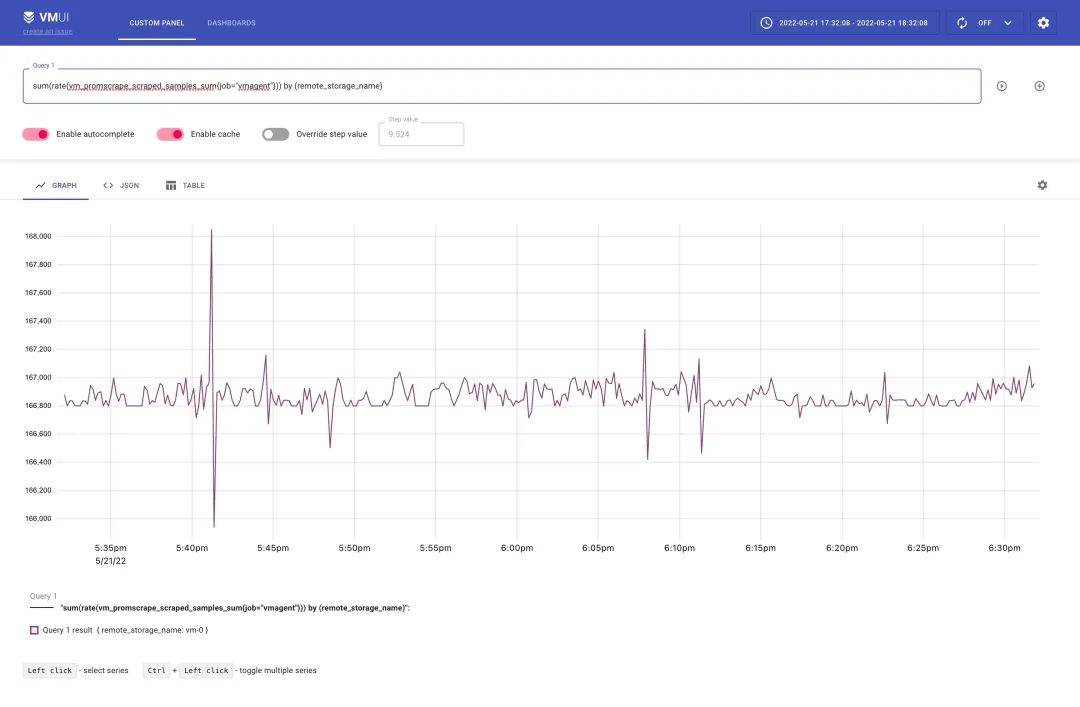
Task: Add a new query with the plus icon
Action: pos(1039,86)
